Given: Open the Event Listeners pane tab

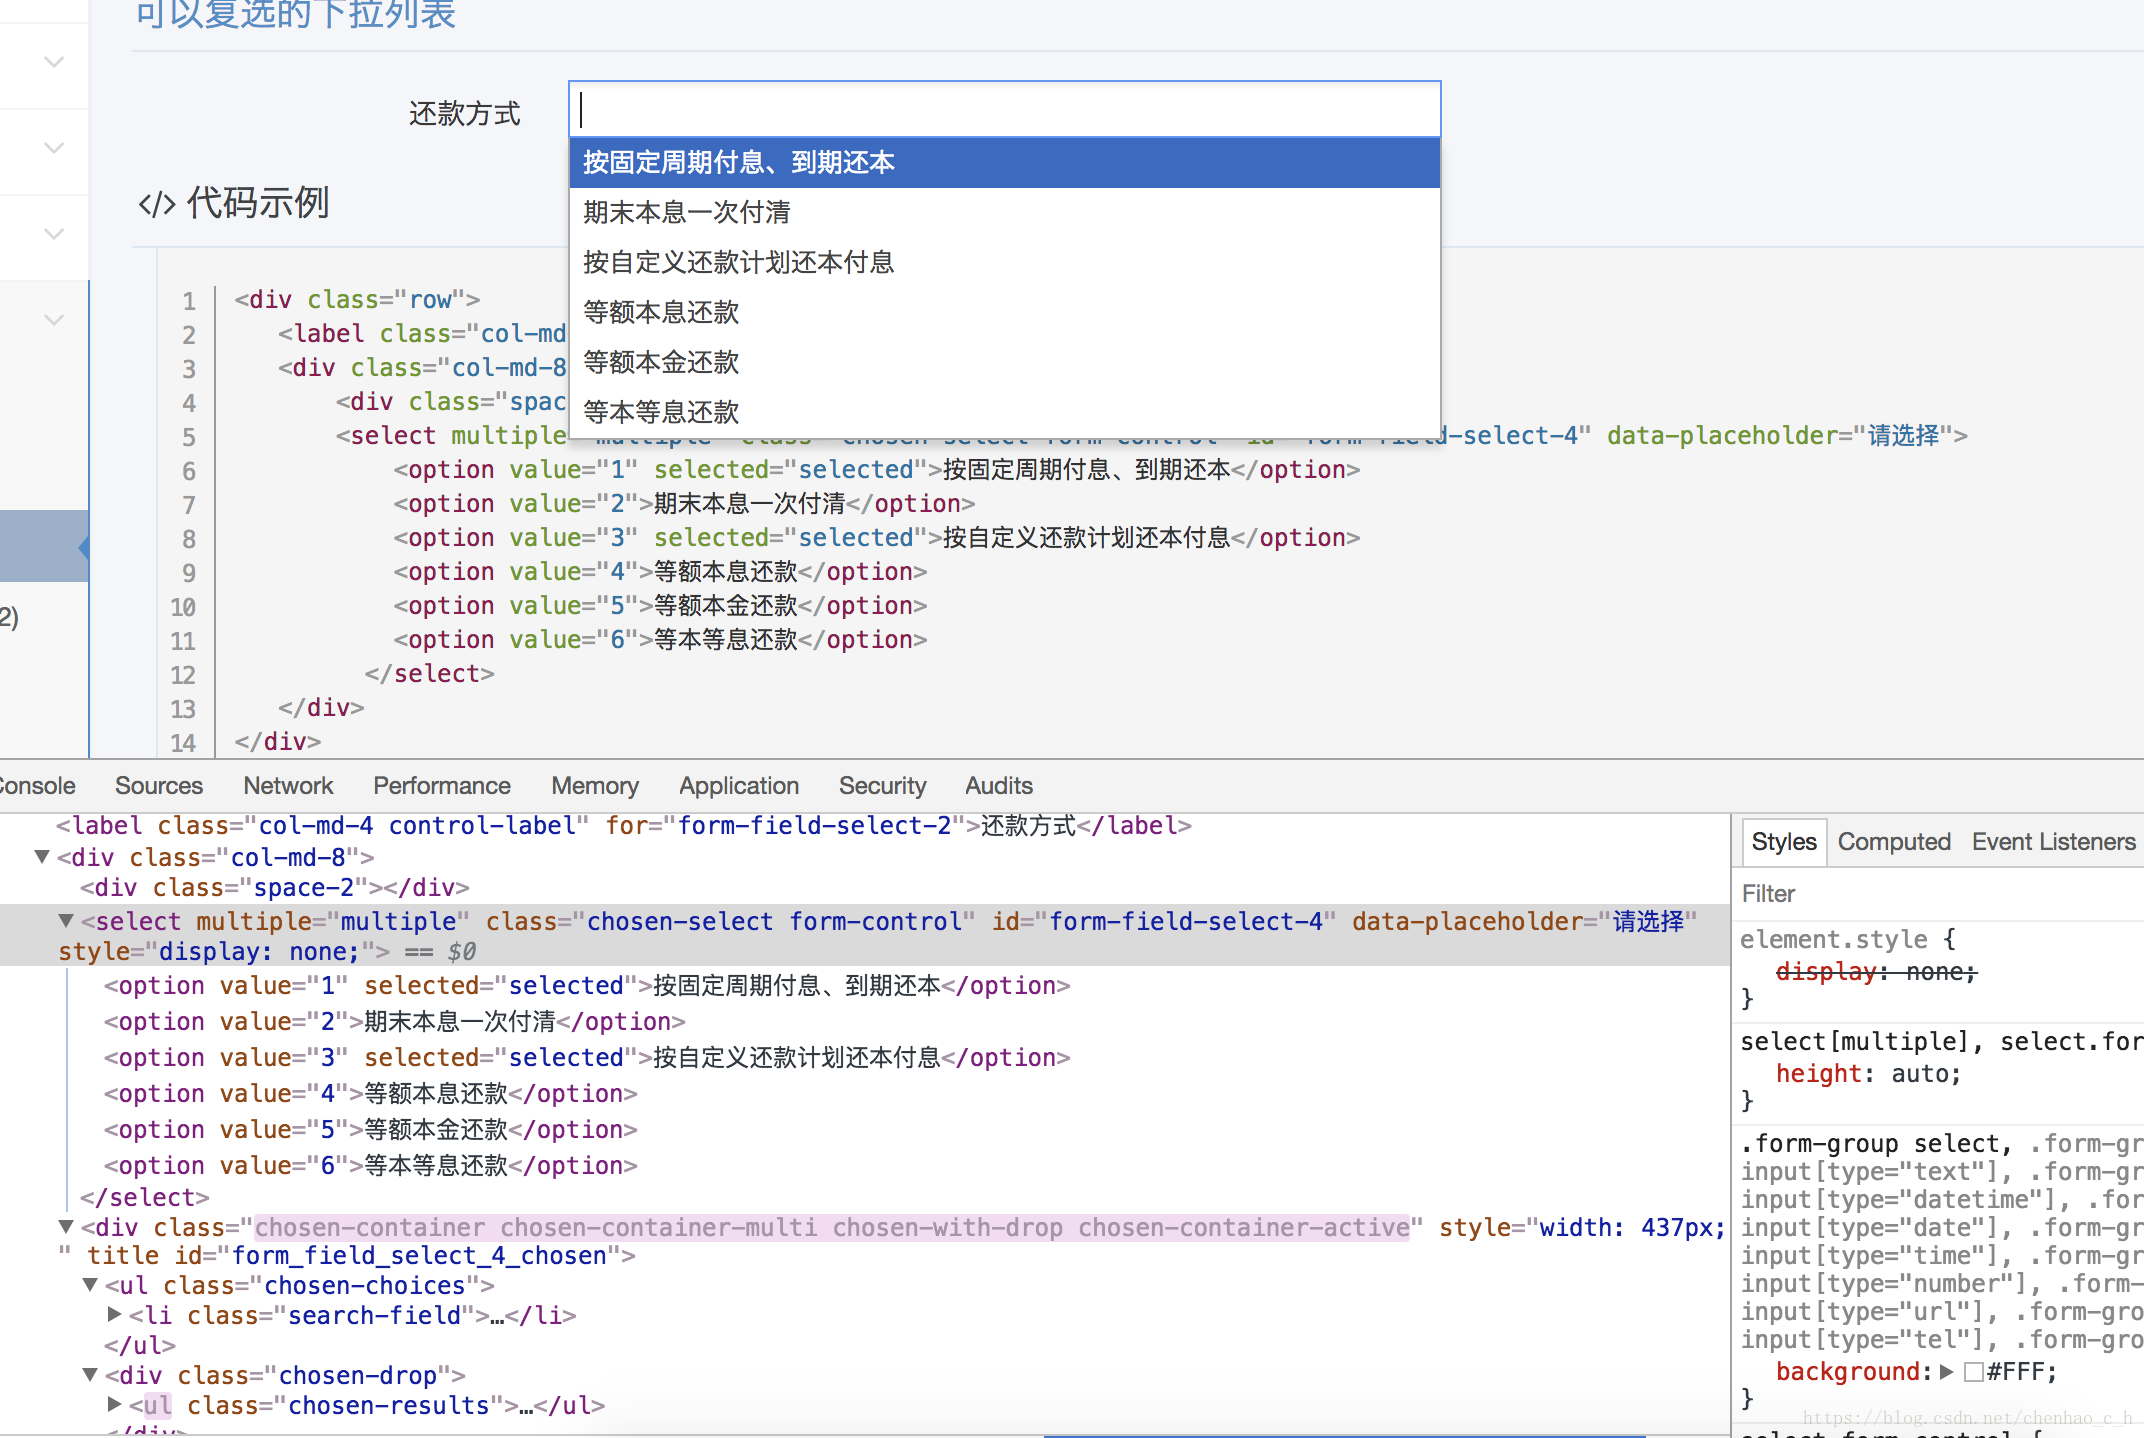Looking at the screenshot, I should click(x=2054, y=842).
